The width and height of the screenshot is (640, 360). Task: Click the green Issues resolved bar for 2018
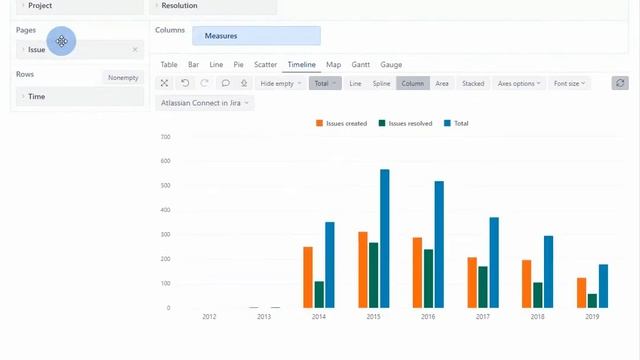[538, 295]
